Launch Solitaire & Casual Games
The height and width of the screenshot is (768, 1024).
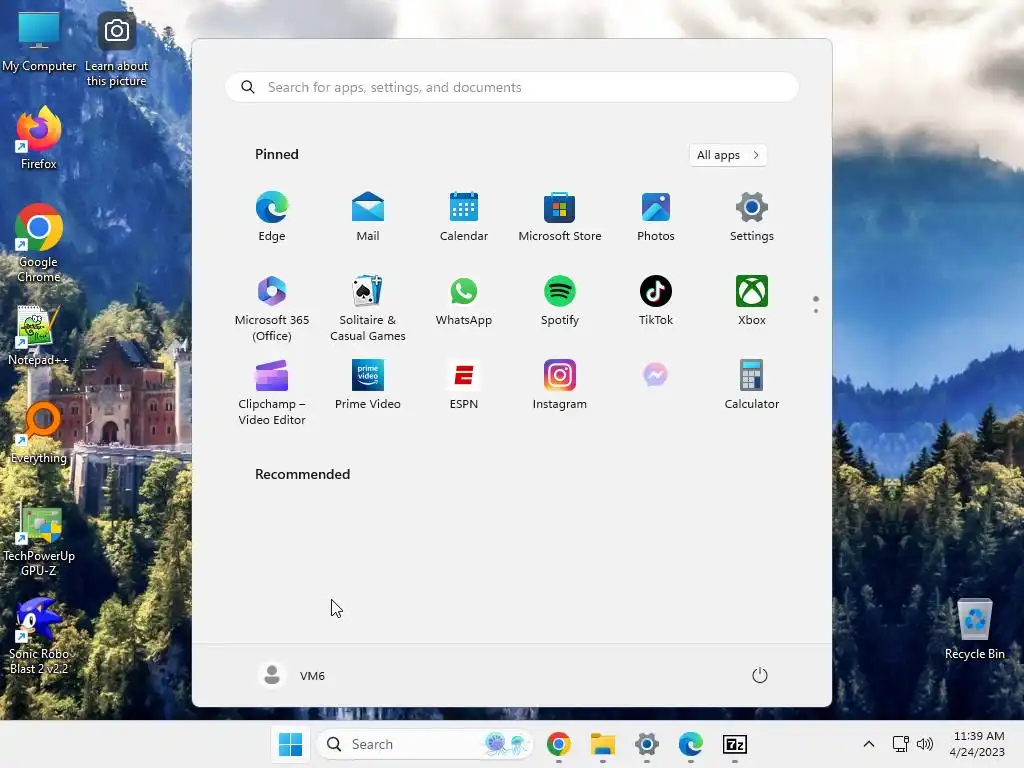coord(368,308)
